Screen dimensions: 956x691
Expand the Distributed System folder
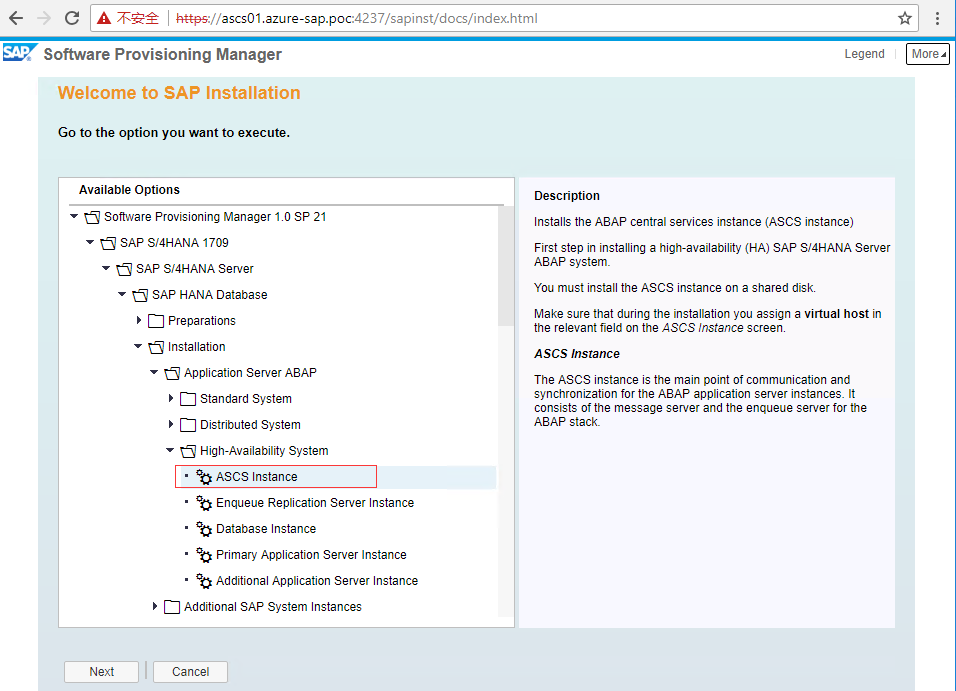[171, 424]
